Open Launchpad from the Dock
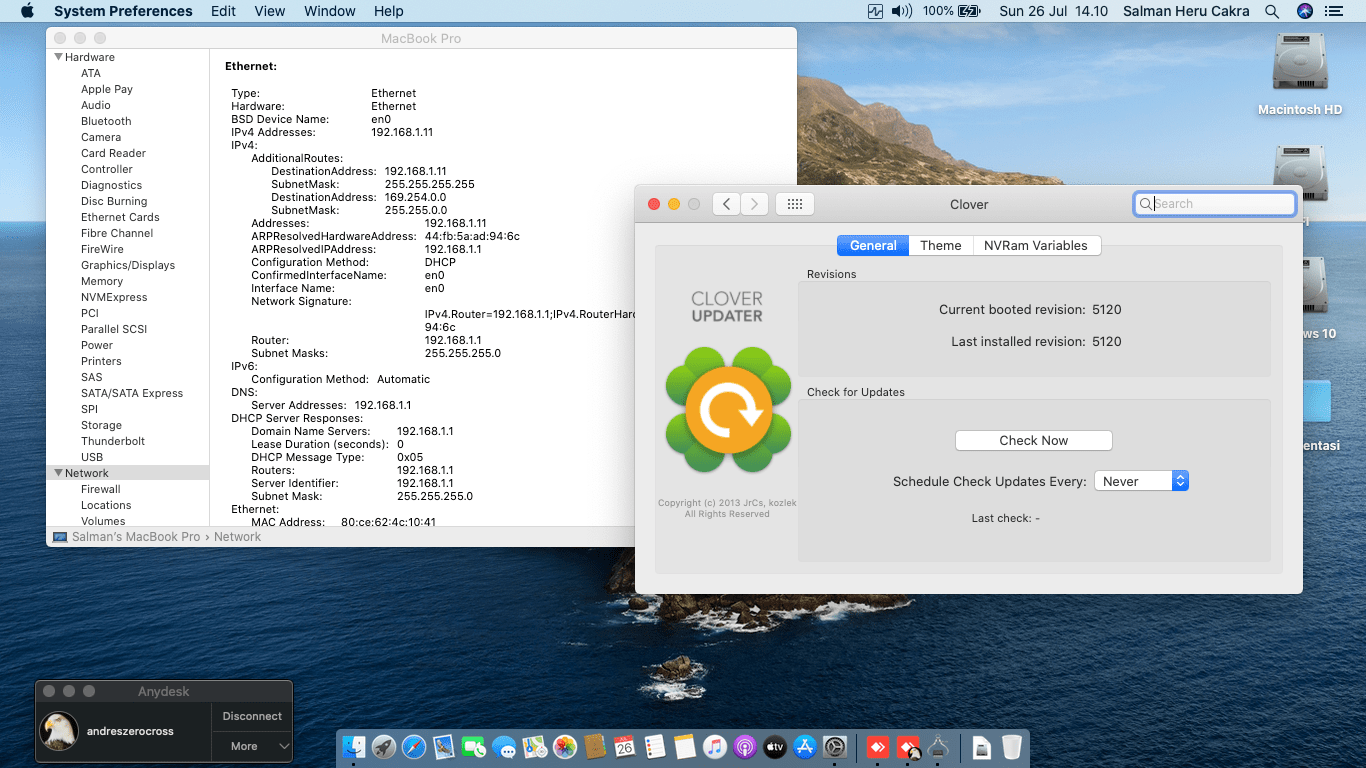 (383, 747)
